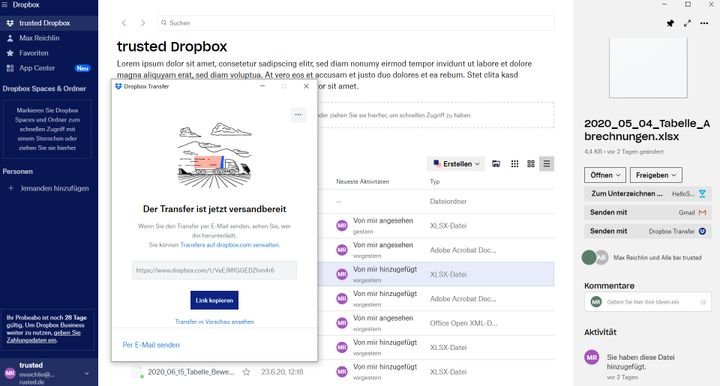Go back with the left arrow
The width and height of the screenshot is (720, 386).
point(124,23)
